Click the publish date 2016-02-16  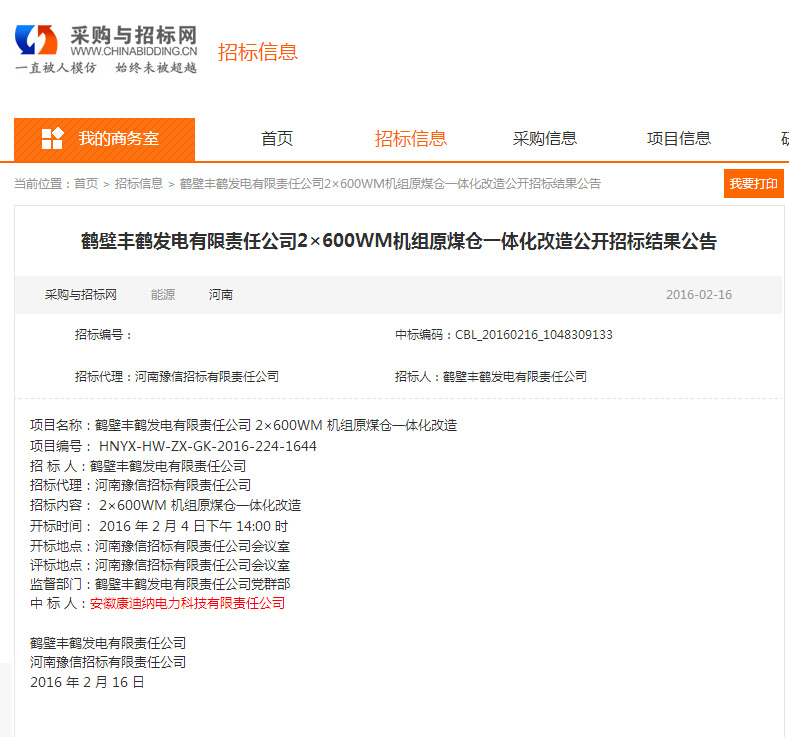(699, 295)
